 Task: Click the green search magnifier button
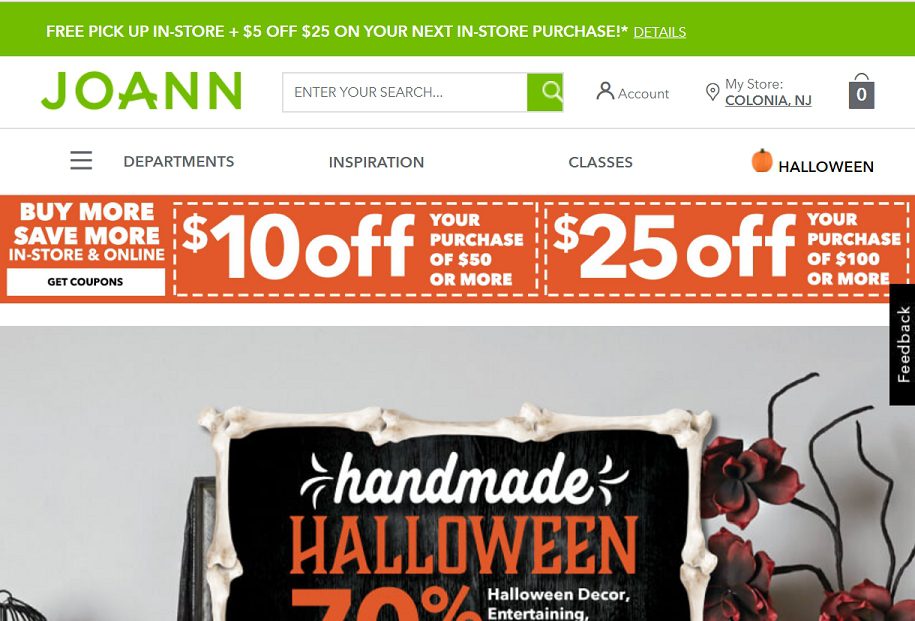coord(545,92)
